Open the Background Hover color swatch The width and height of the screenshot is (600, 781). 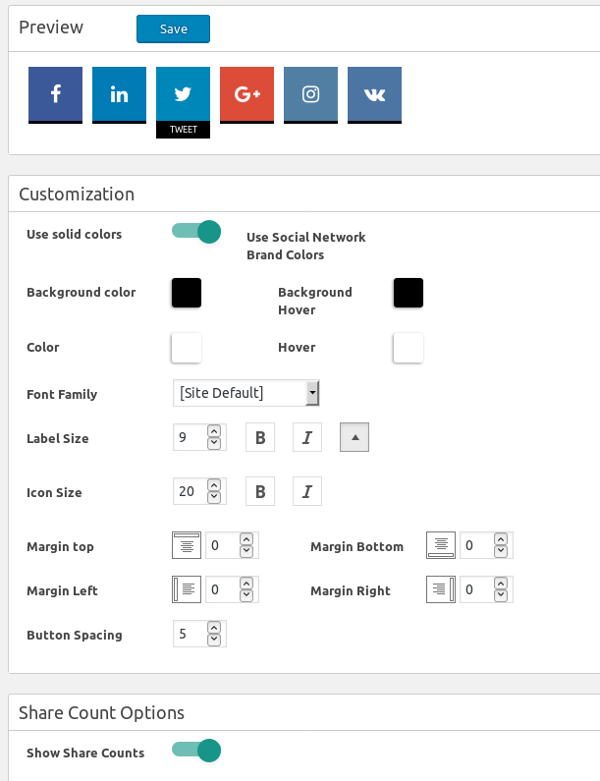coord(408,293)
